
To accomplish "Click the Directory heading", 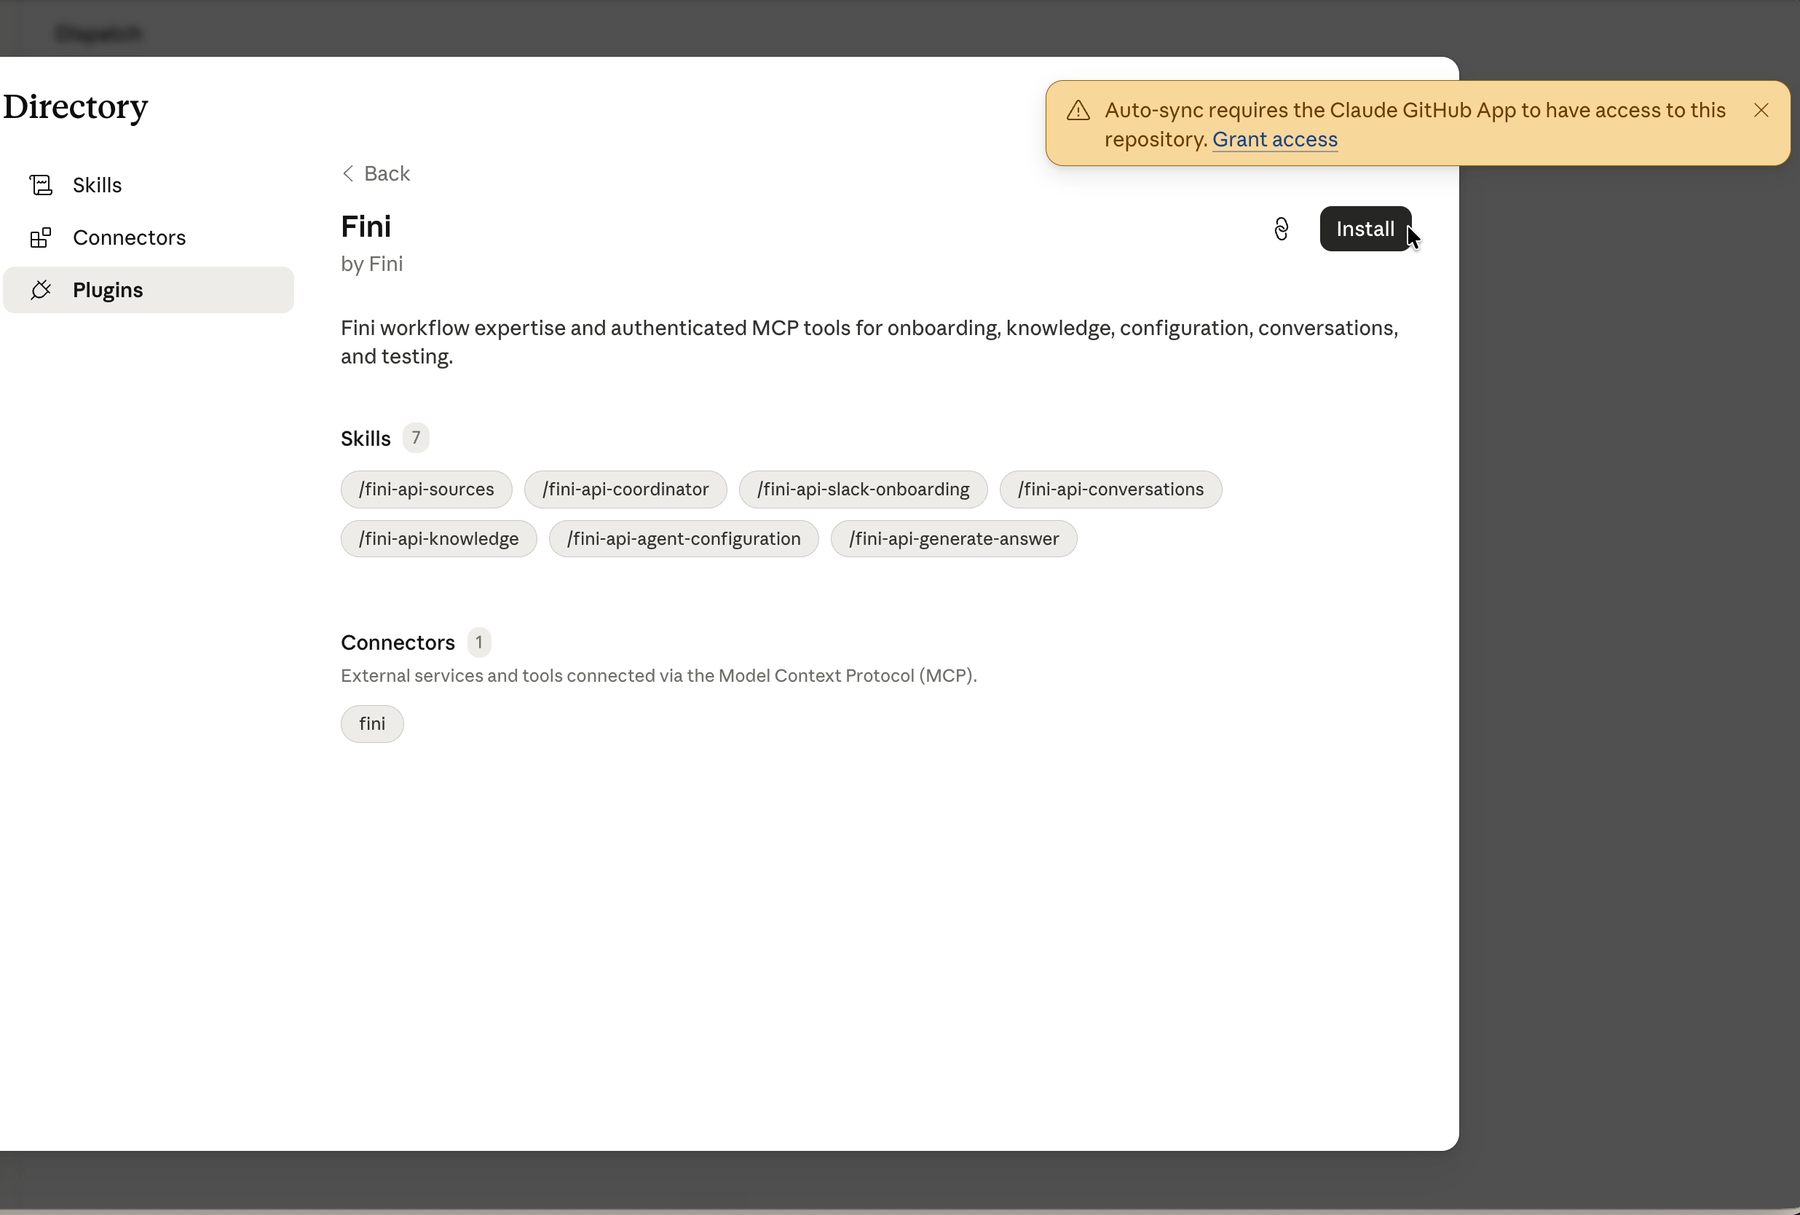I will click(75, 107).
